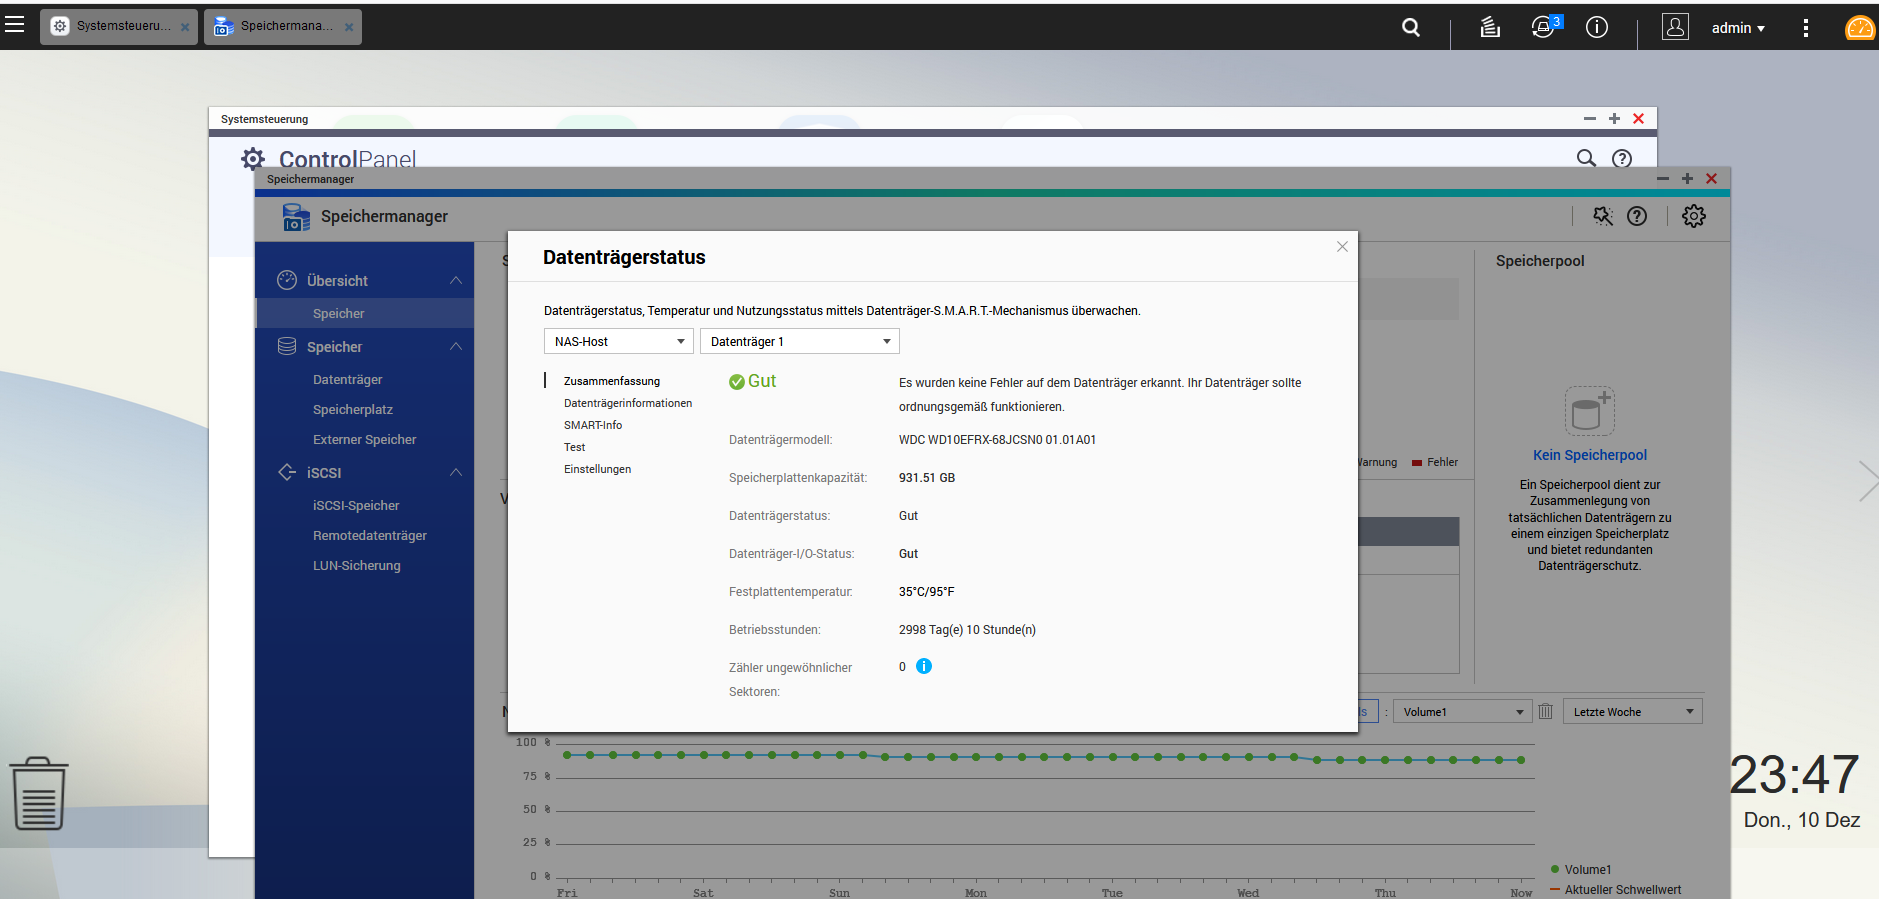Click the info icon next to abnormal sector count
The image size is (1879, 899).
coord(924,666)
